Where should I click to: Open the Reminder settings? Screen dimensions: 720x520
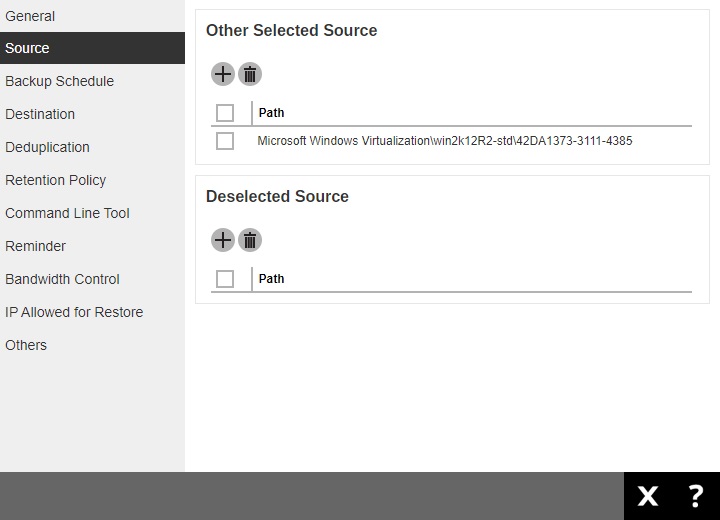coord(35,246)
